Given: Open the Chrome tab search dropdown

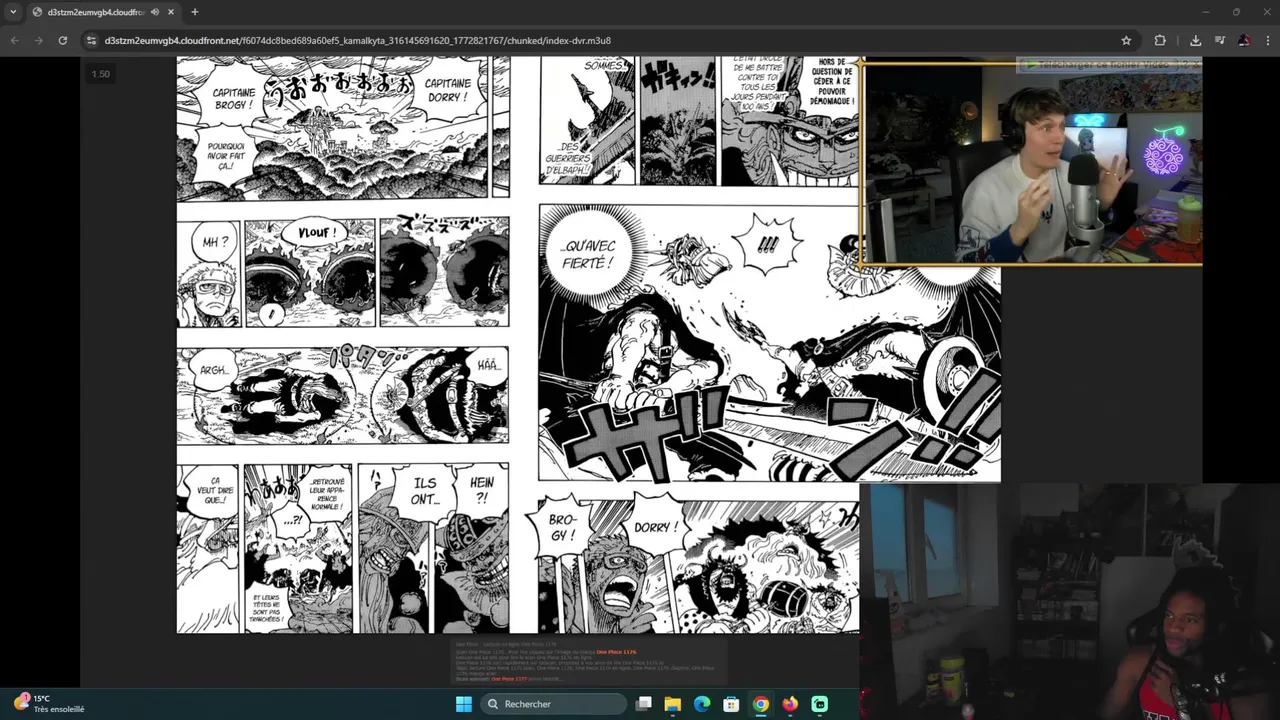Looking at the screenshot, I should (13, 12).
